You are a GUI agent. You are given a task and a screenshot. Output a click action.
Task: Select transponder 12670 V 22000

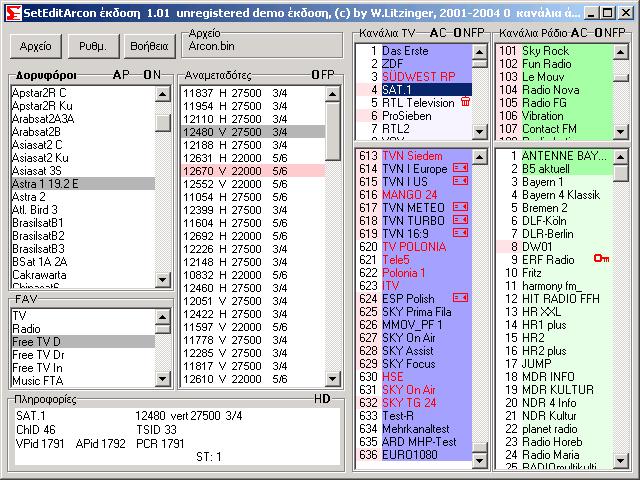(x=253, y=171)
